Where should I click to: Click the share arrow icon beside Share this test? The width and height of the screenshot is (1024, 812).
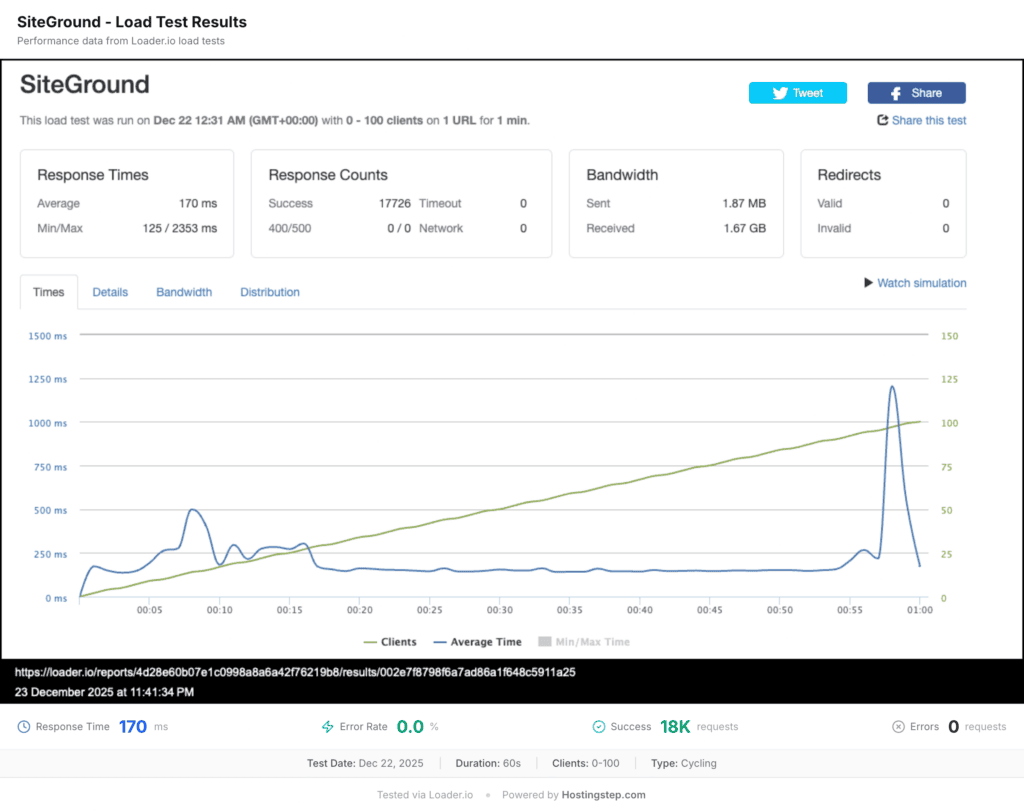coord(882,120)
